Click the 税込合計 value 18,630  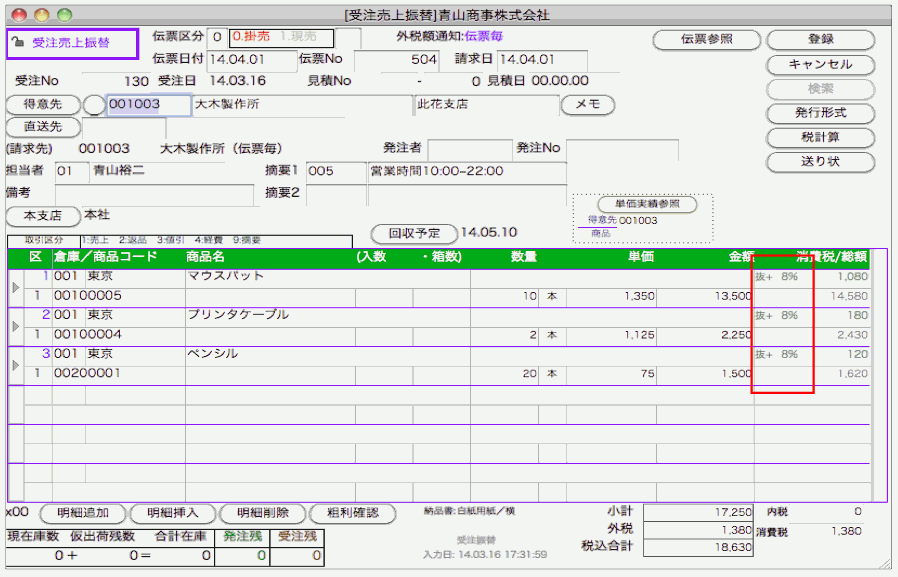point(698,548)
